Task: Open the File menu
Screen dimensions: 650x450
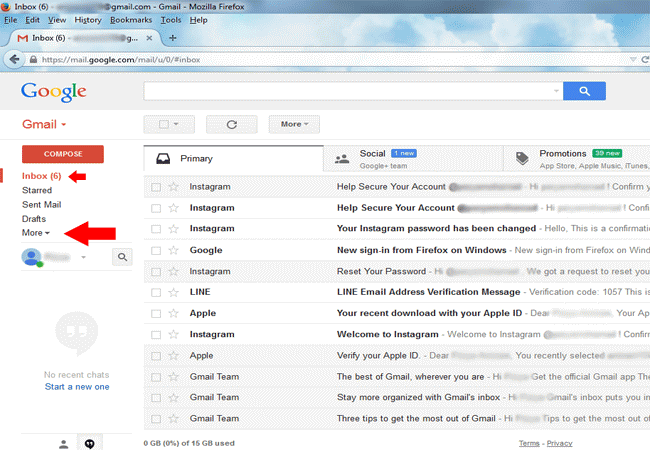Action: 10,20
